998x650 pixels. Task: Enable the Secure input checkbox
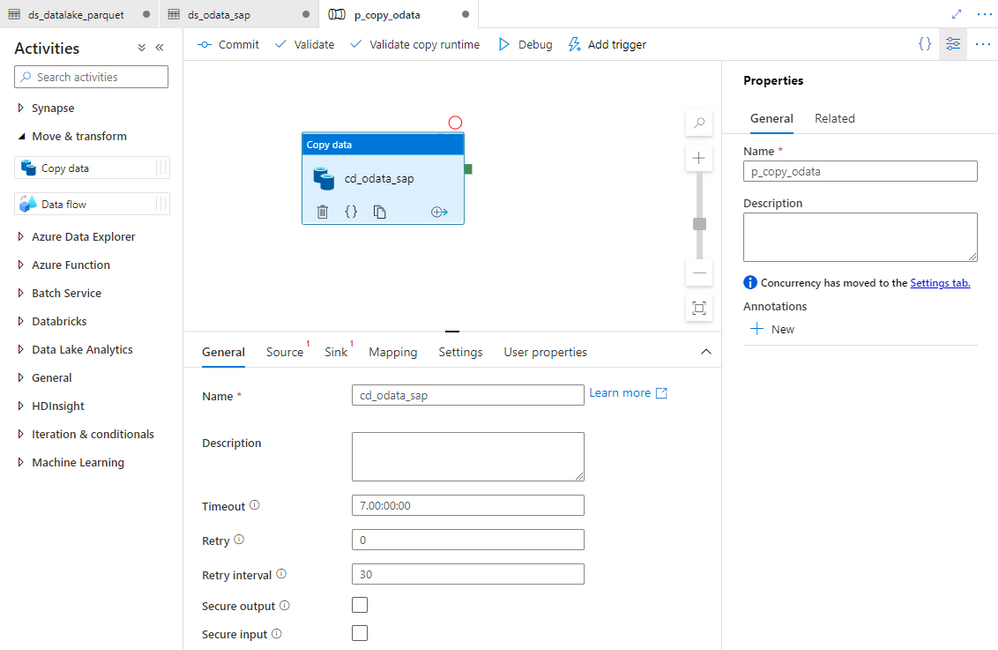(360, 633)
